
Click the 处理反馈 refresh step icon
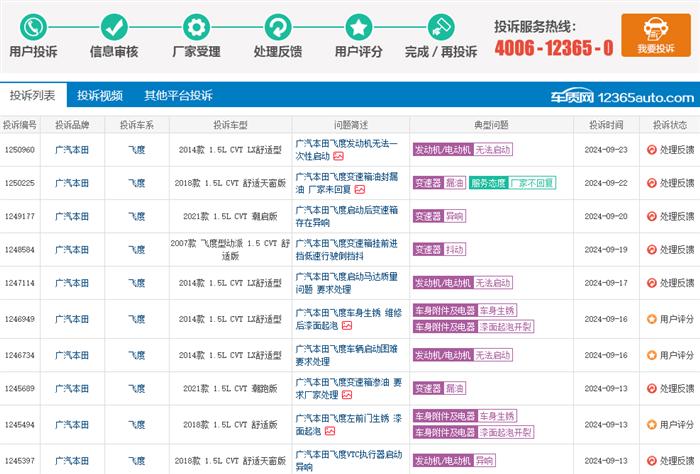coord(278,27)
